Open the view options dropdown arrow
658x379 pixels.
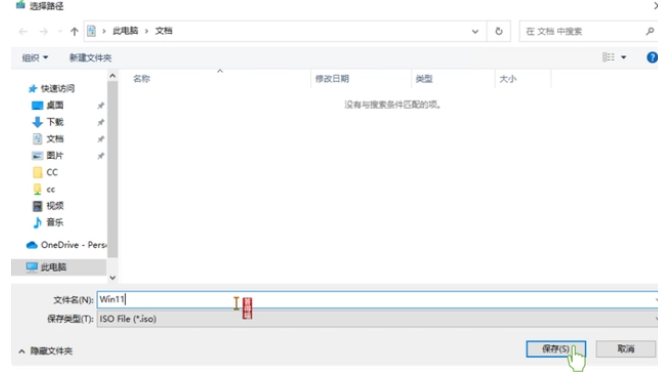click(x=624, y=58)
